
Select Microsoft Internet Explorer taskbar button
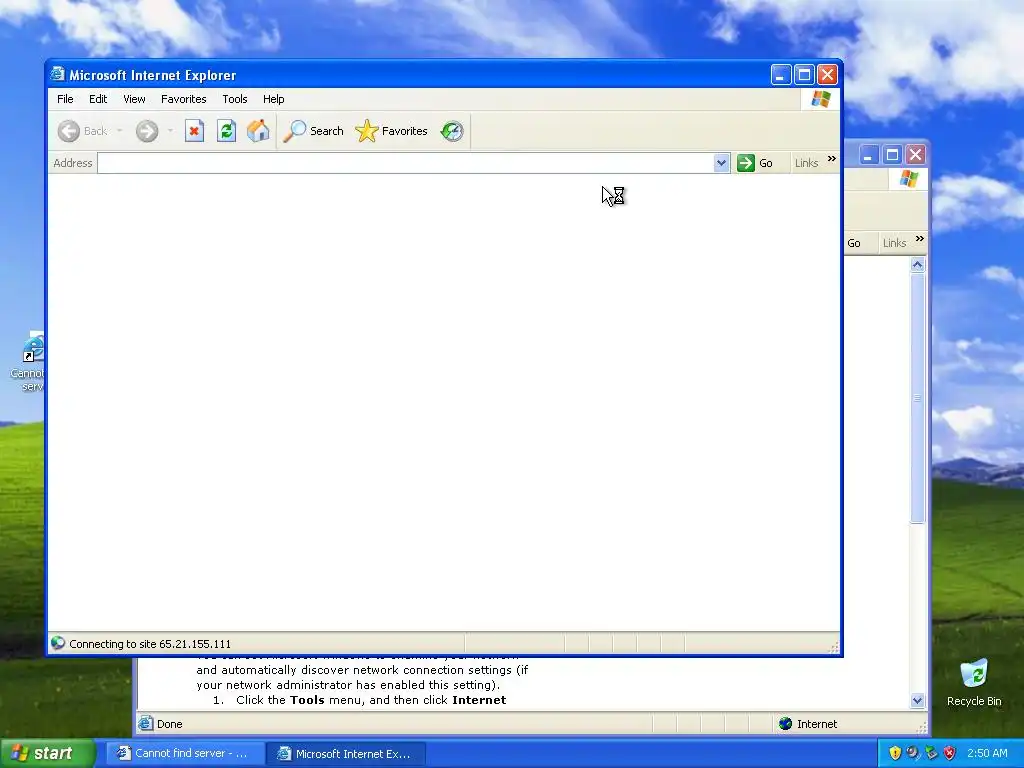pyautogui.click(x=347, y=753)
